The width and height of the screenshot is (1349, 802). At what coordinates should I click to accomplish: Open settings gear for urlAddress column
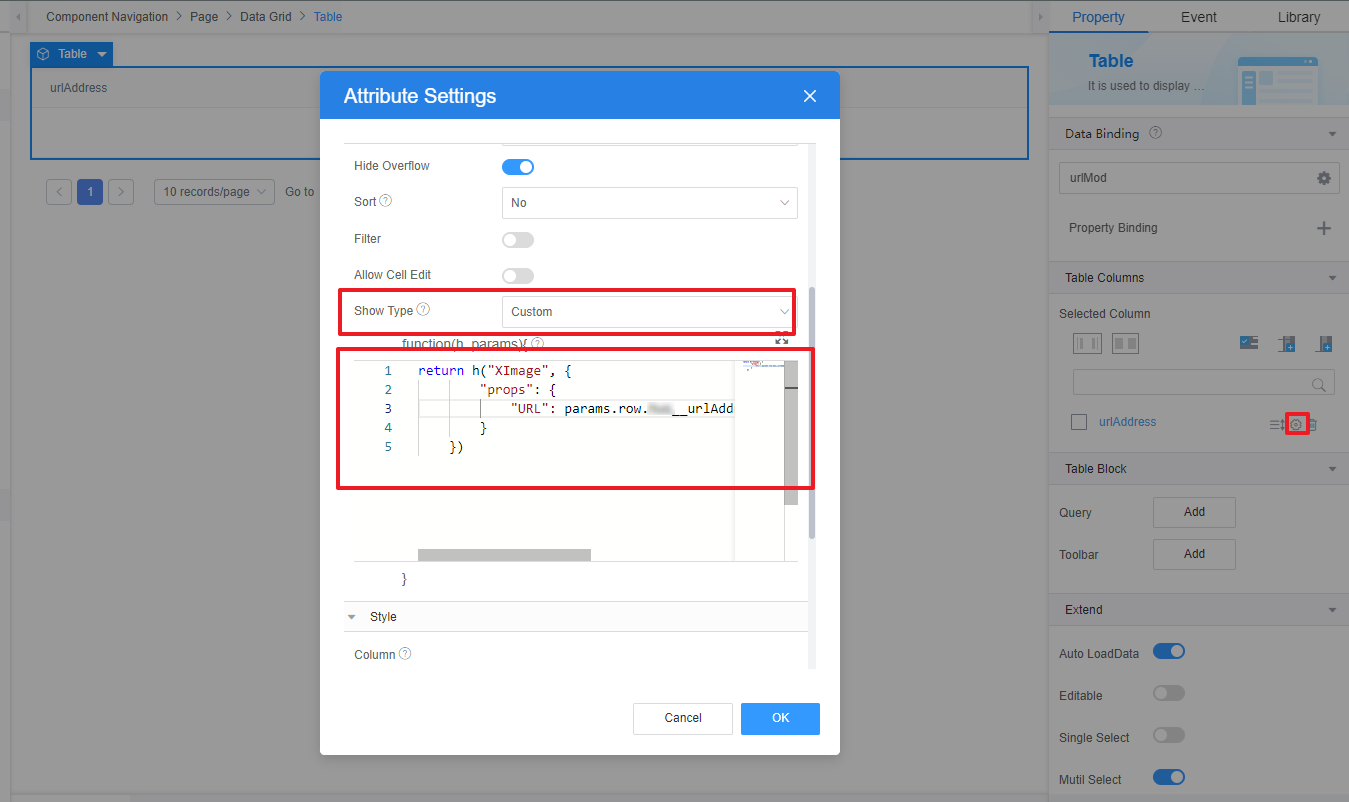[x=1296, y=424]
